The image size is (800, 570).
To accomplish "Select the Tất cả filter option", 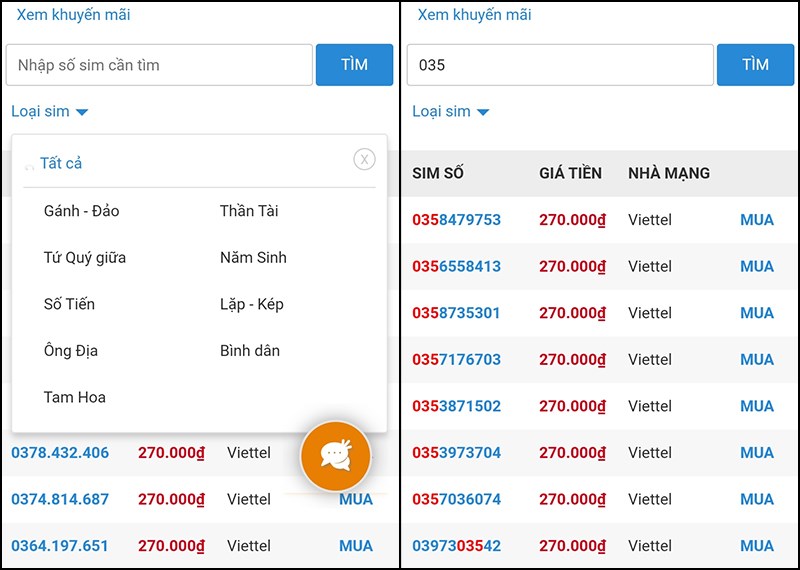I will [61, 163].
